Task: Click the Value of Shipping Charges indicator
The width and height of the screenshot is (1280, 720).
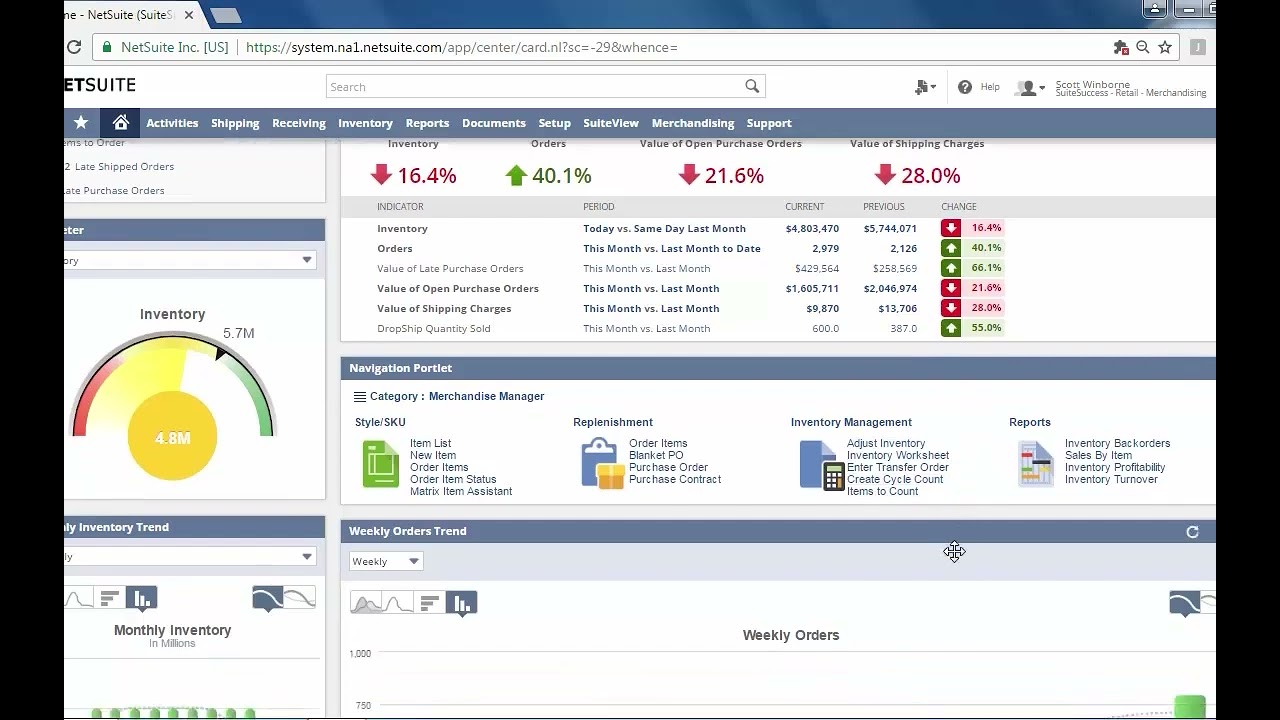Action: tap(444, 308)
